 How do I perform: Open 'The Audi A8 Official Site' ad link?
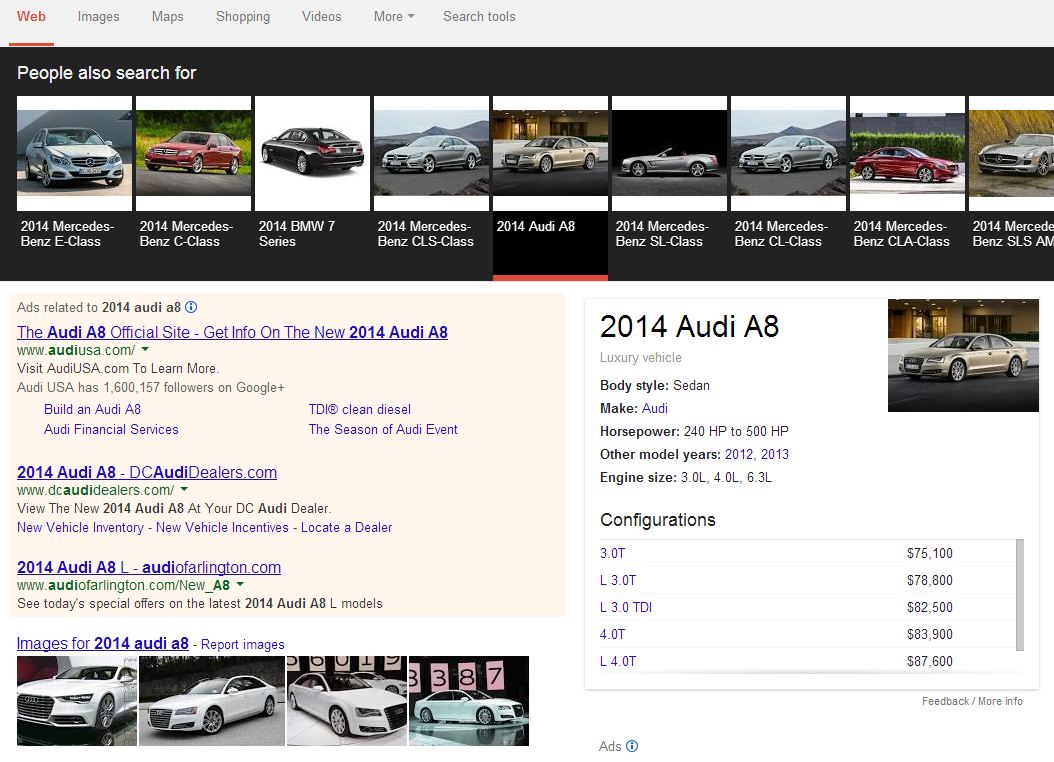pos(232,332)
